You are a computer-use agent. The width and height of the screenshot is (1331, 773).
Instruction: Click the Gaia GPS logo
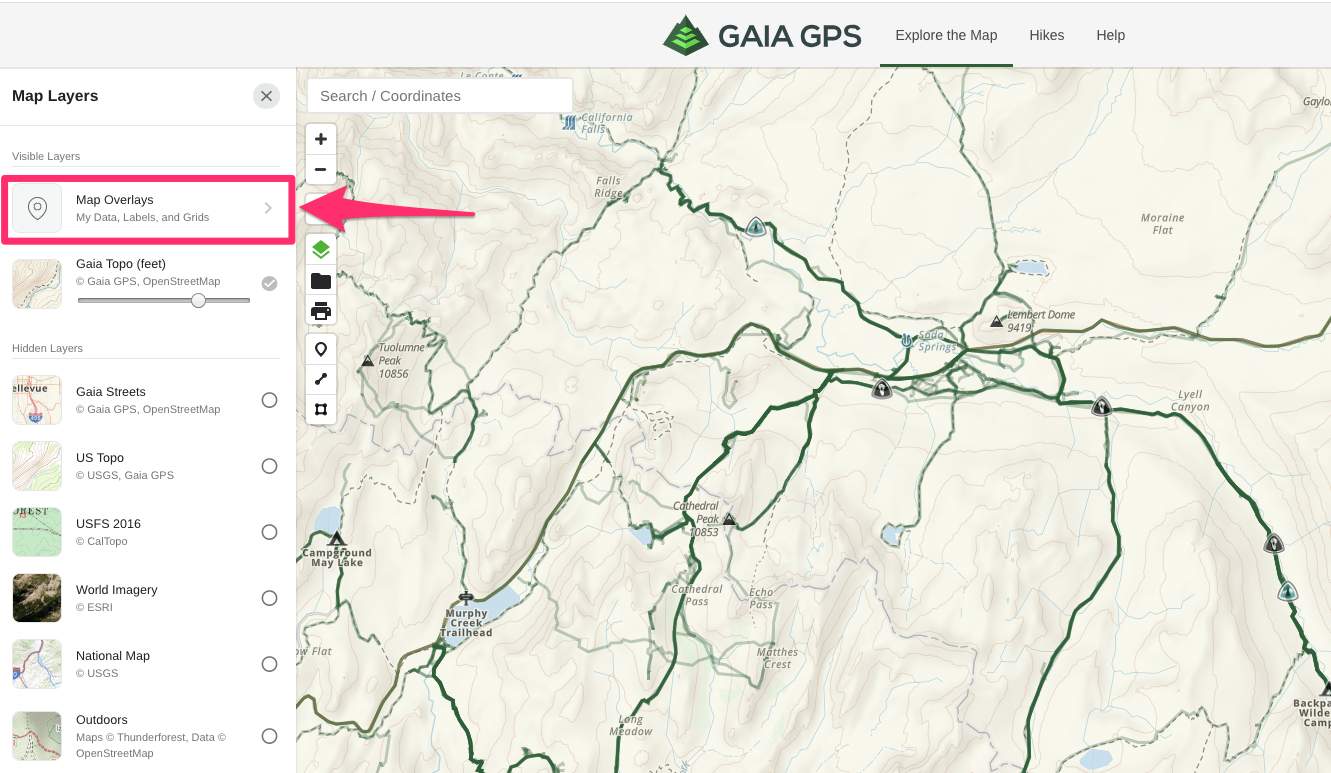coord(762,36)
